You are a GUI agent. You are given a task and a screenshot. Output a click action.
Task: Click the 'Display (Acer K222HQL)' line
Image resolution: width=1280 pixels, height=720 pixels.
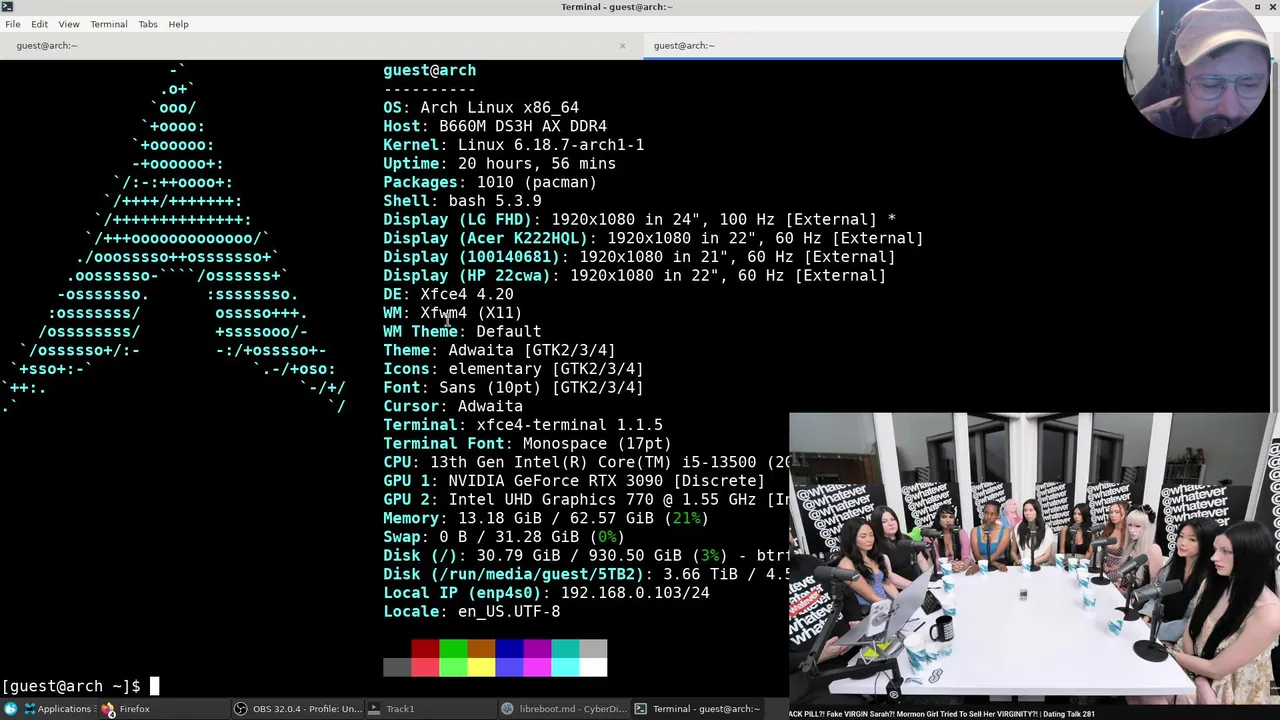click(x=653, y=238)
